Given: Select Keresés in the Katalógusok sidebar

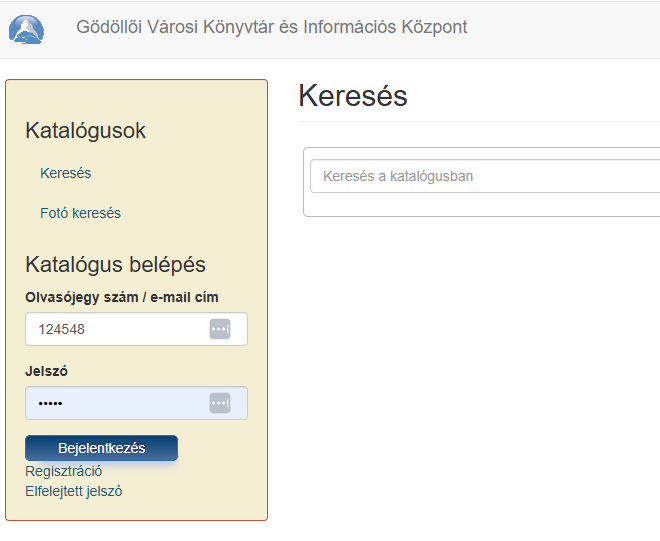Looking at the screenshot, I should [66, 173].
